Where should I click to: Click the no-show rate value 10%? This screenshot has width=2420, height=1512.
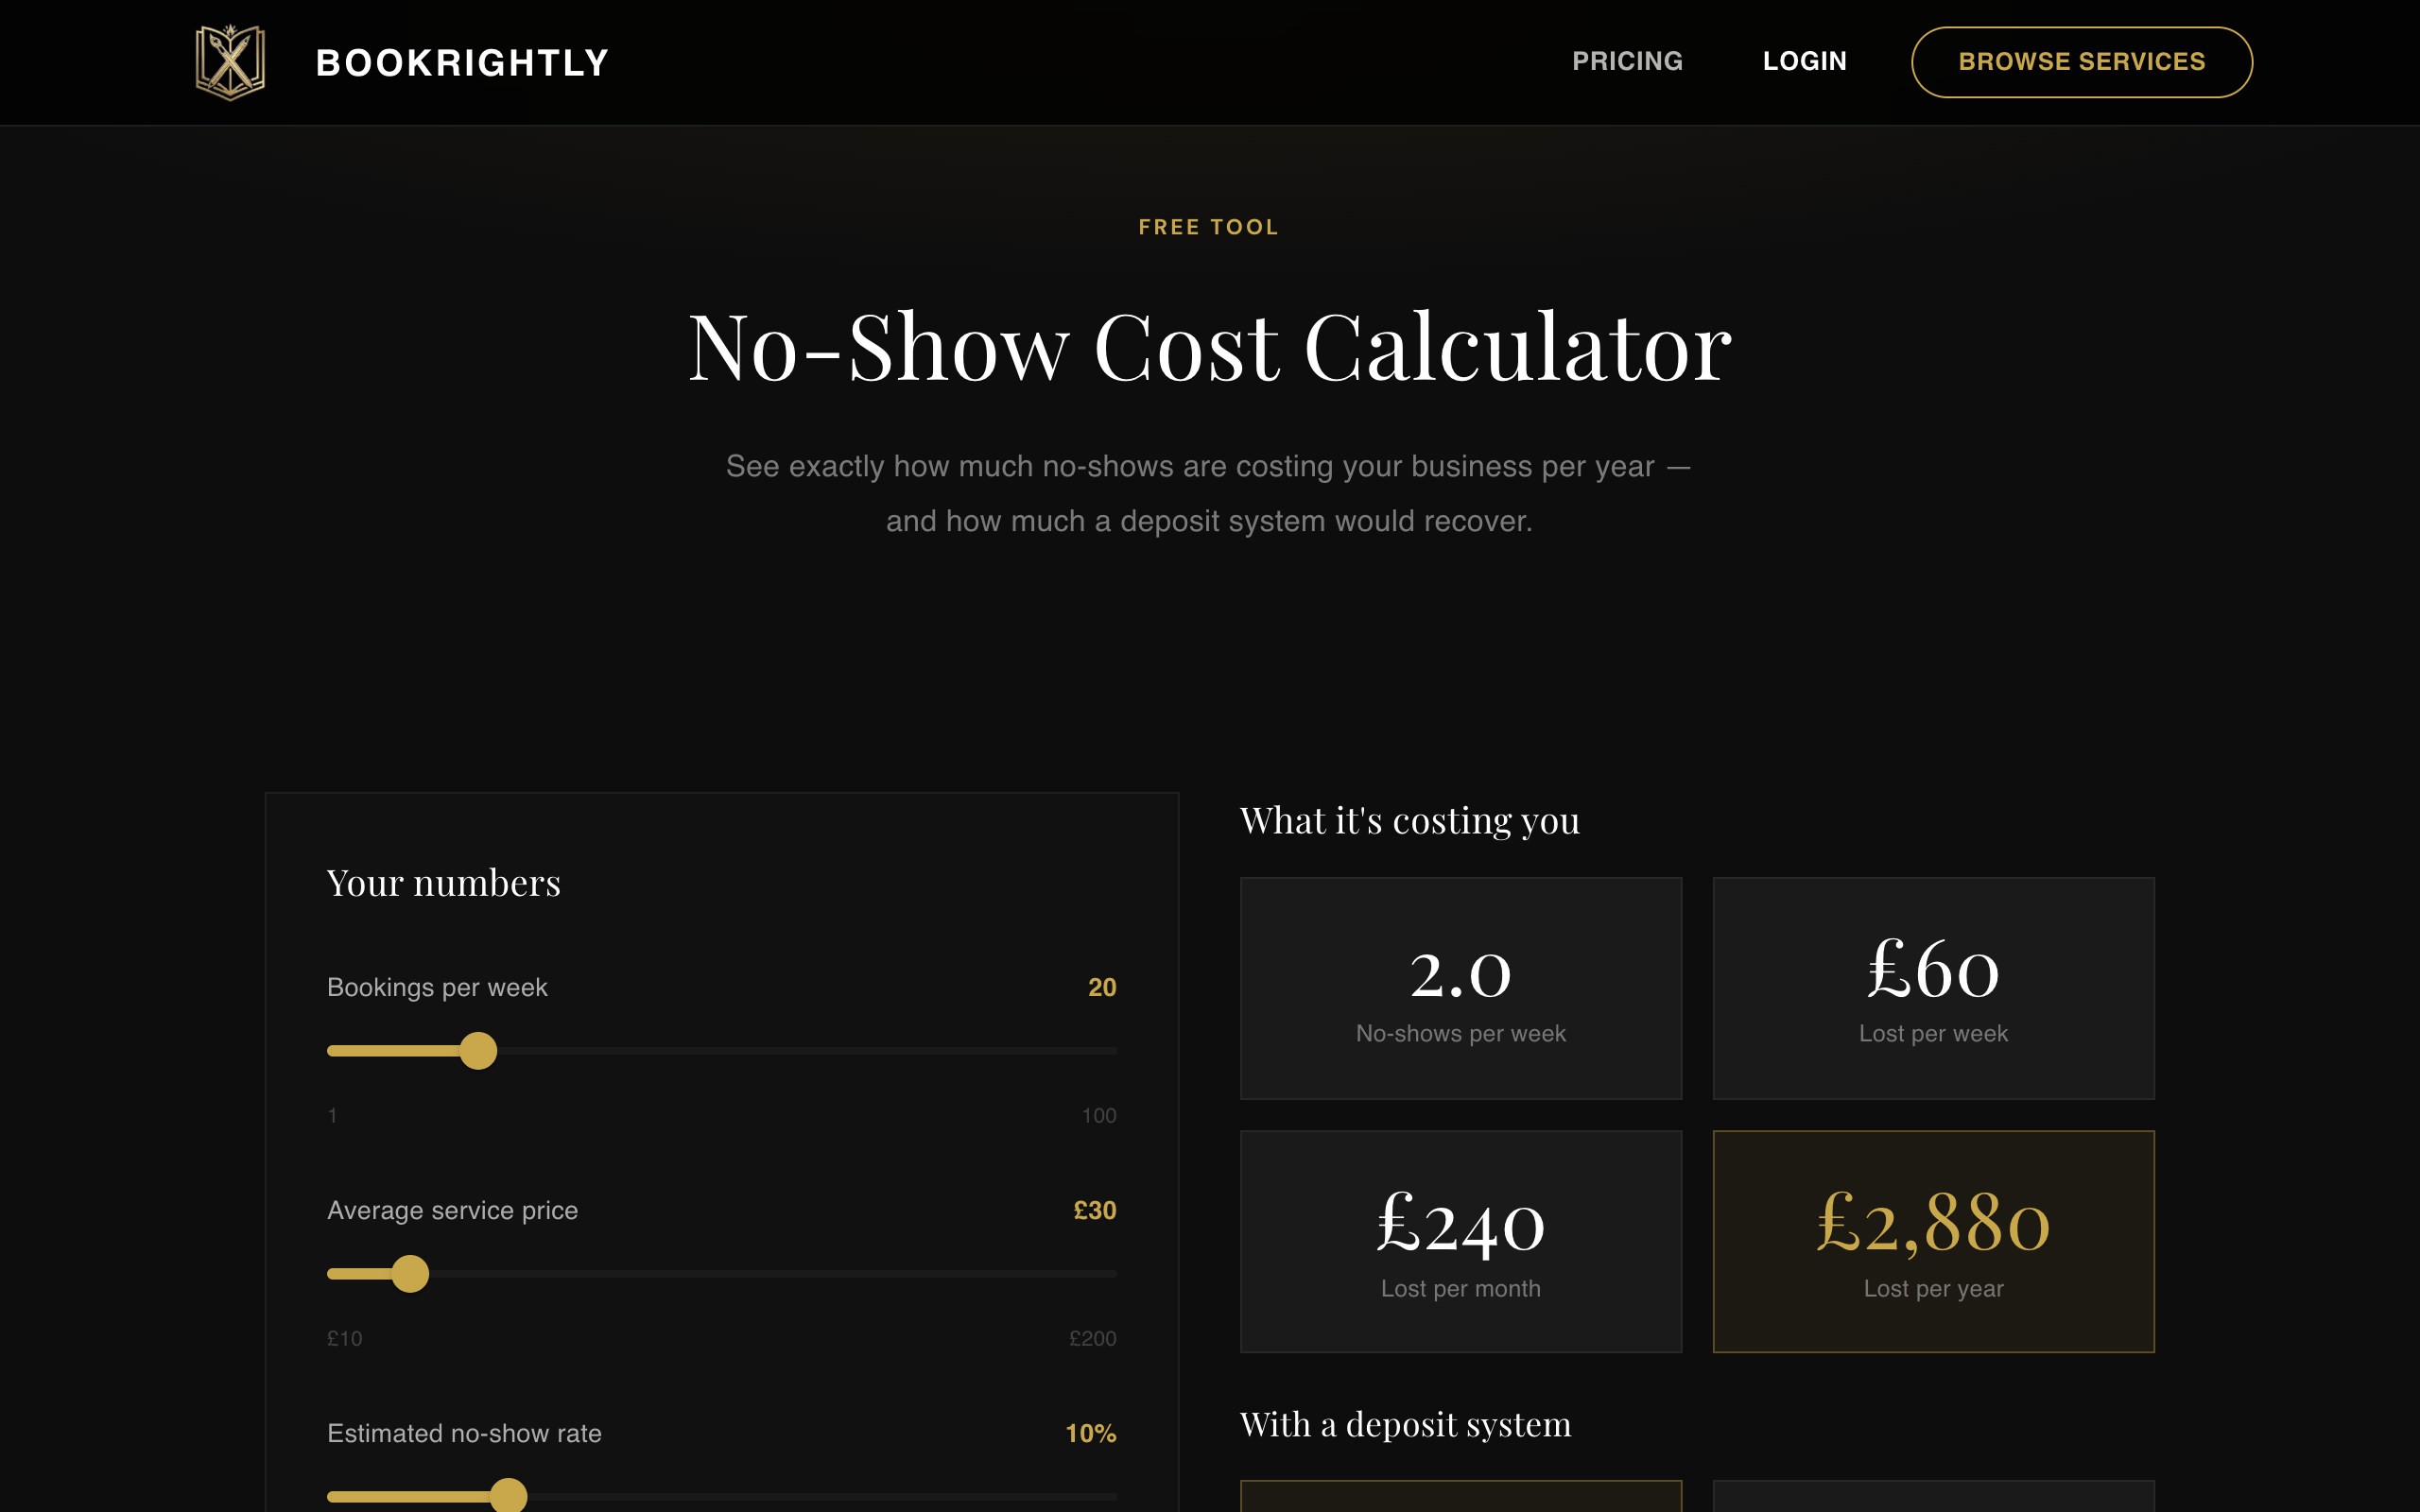1091,1433
